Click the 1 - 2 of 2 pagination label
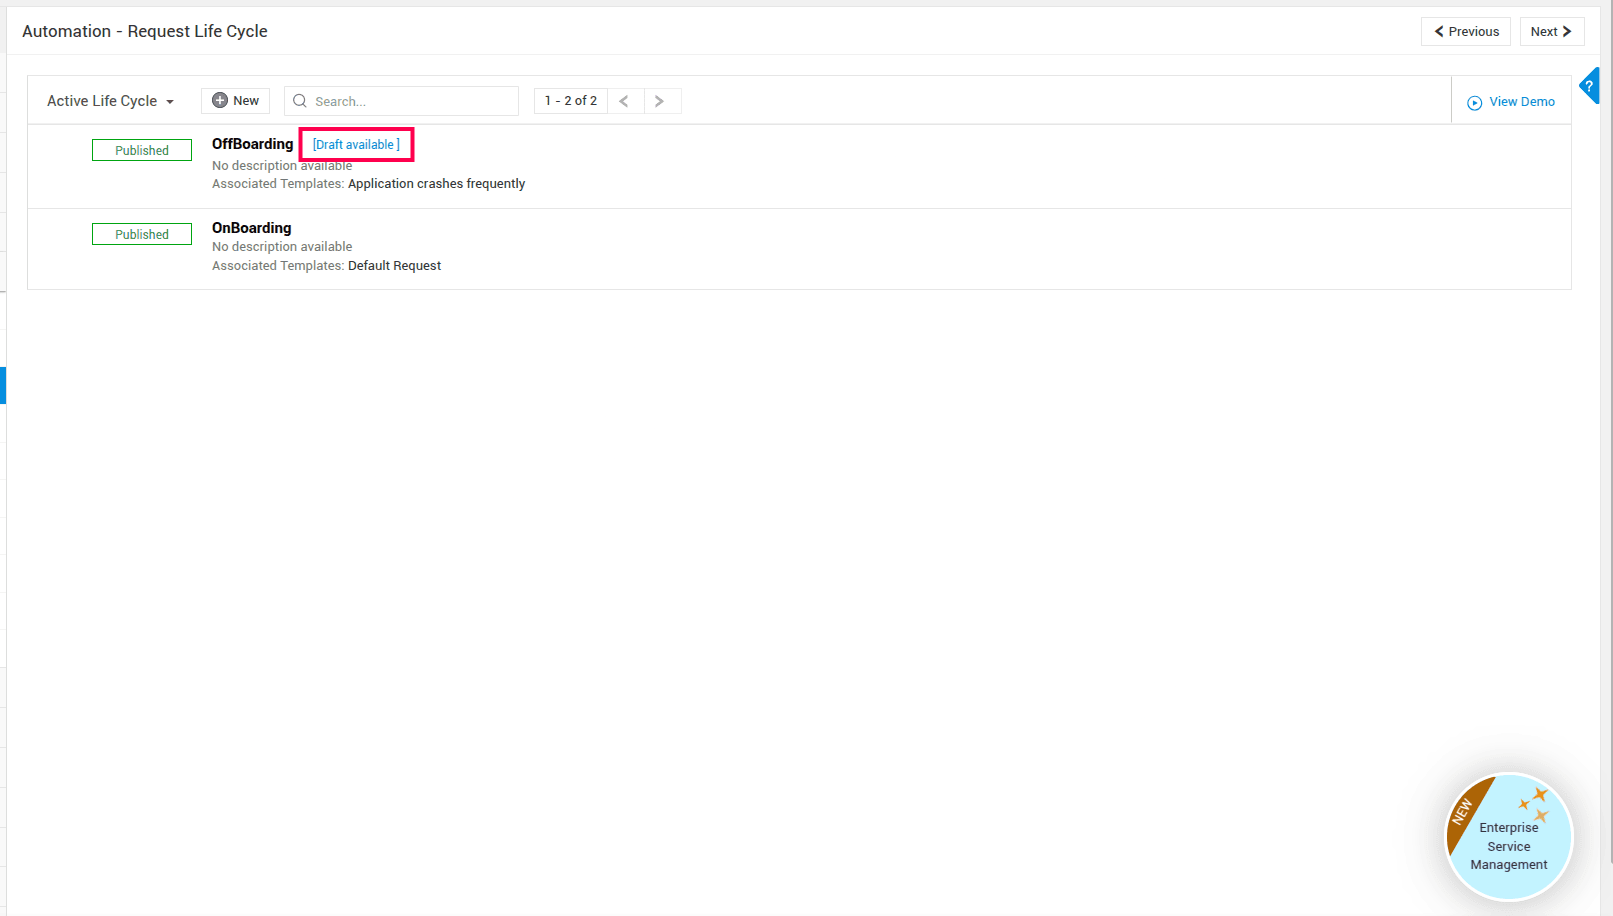The height and width of the screenshot is (916, 1613). 571,101
